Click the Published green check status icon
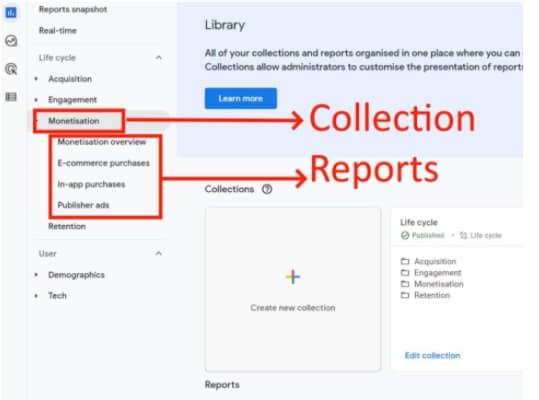This screenshot has width=539, height=400. click(405, 235)
